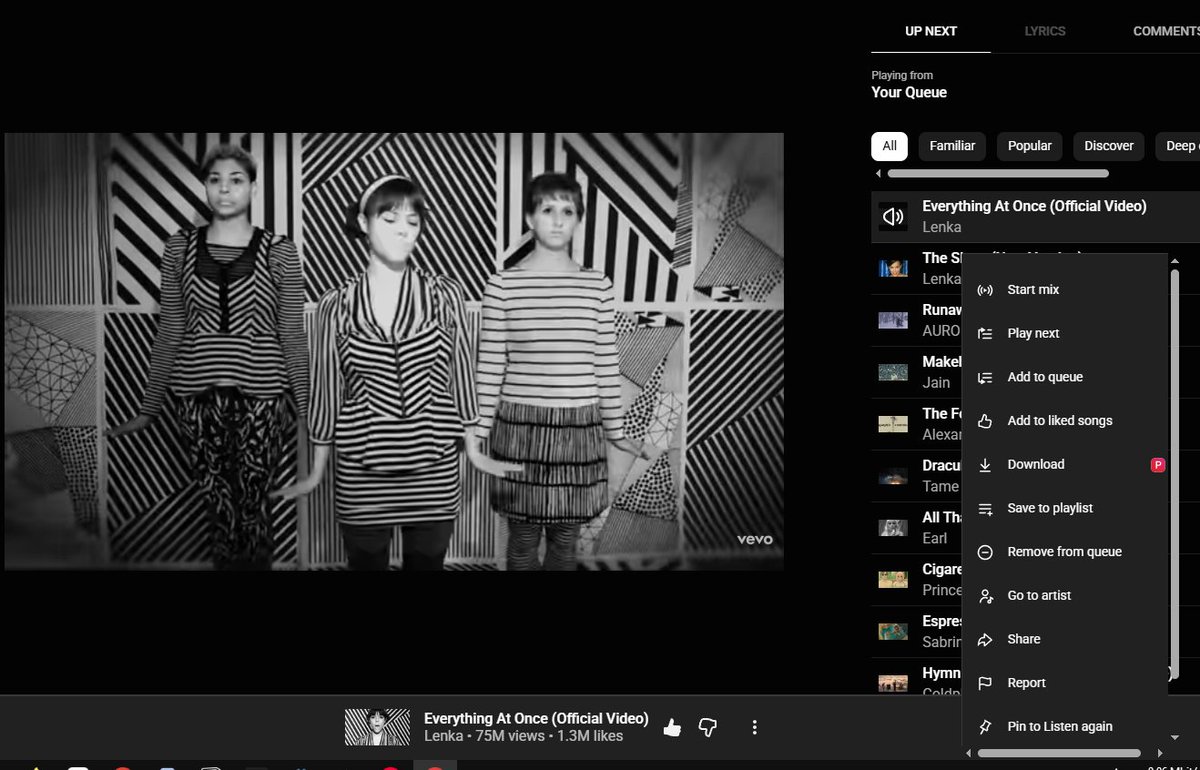
Task: Like the song with thumbs up button
Action: [x=672, y=728]
